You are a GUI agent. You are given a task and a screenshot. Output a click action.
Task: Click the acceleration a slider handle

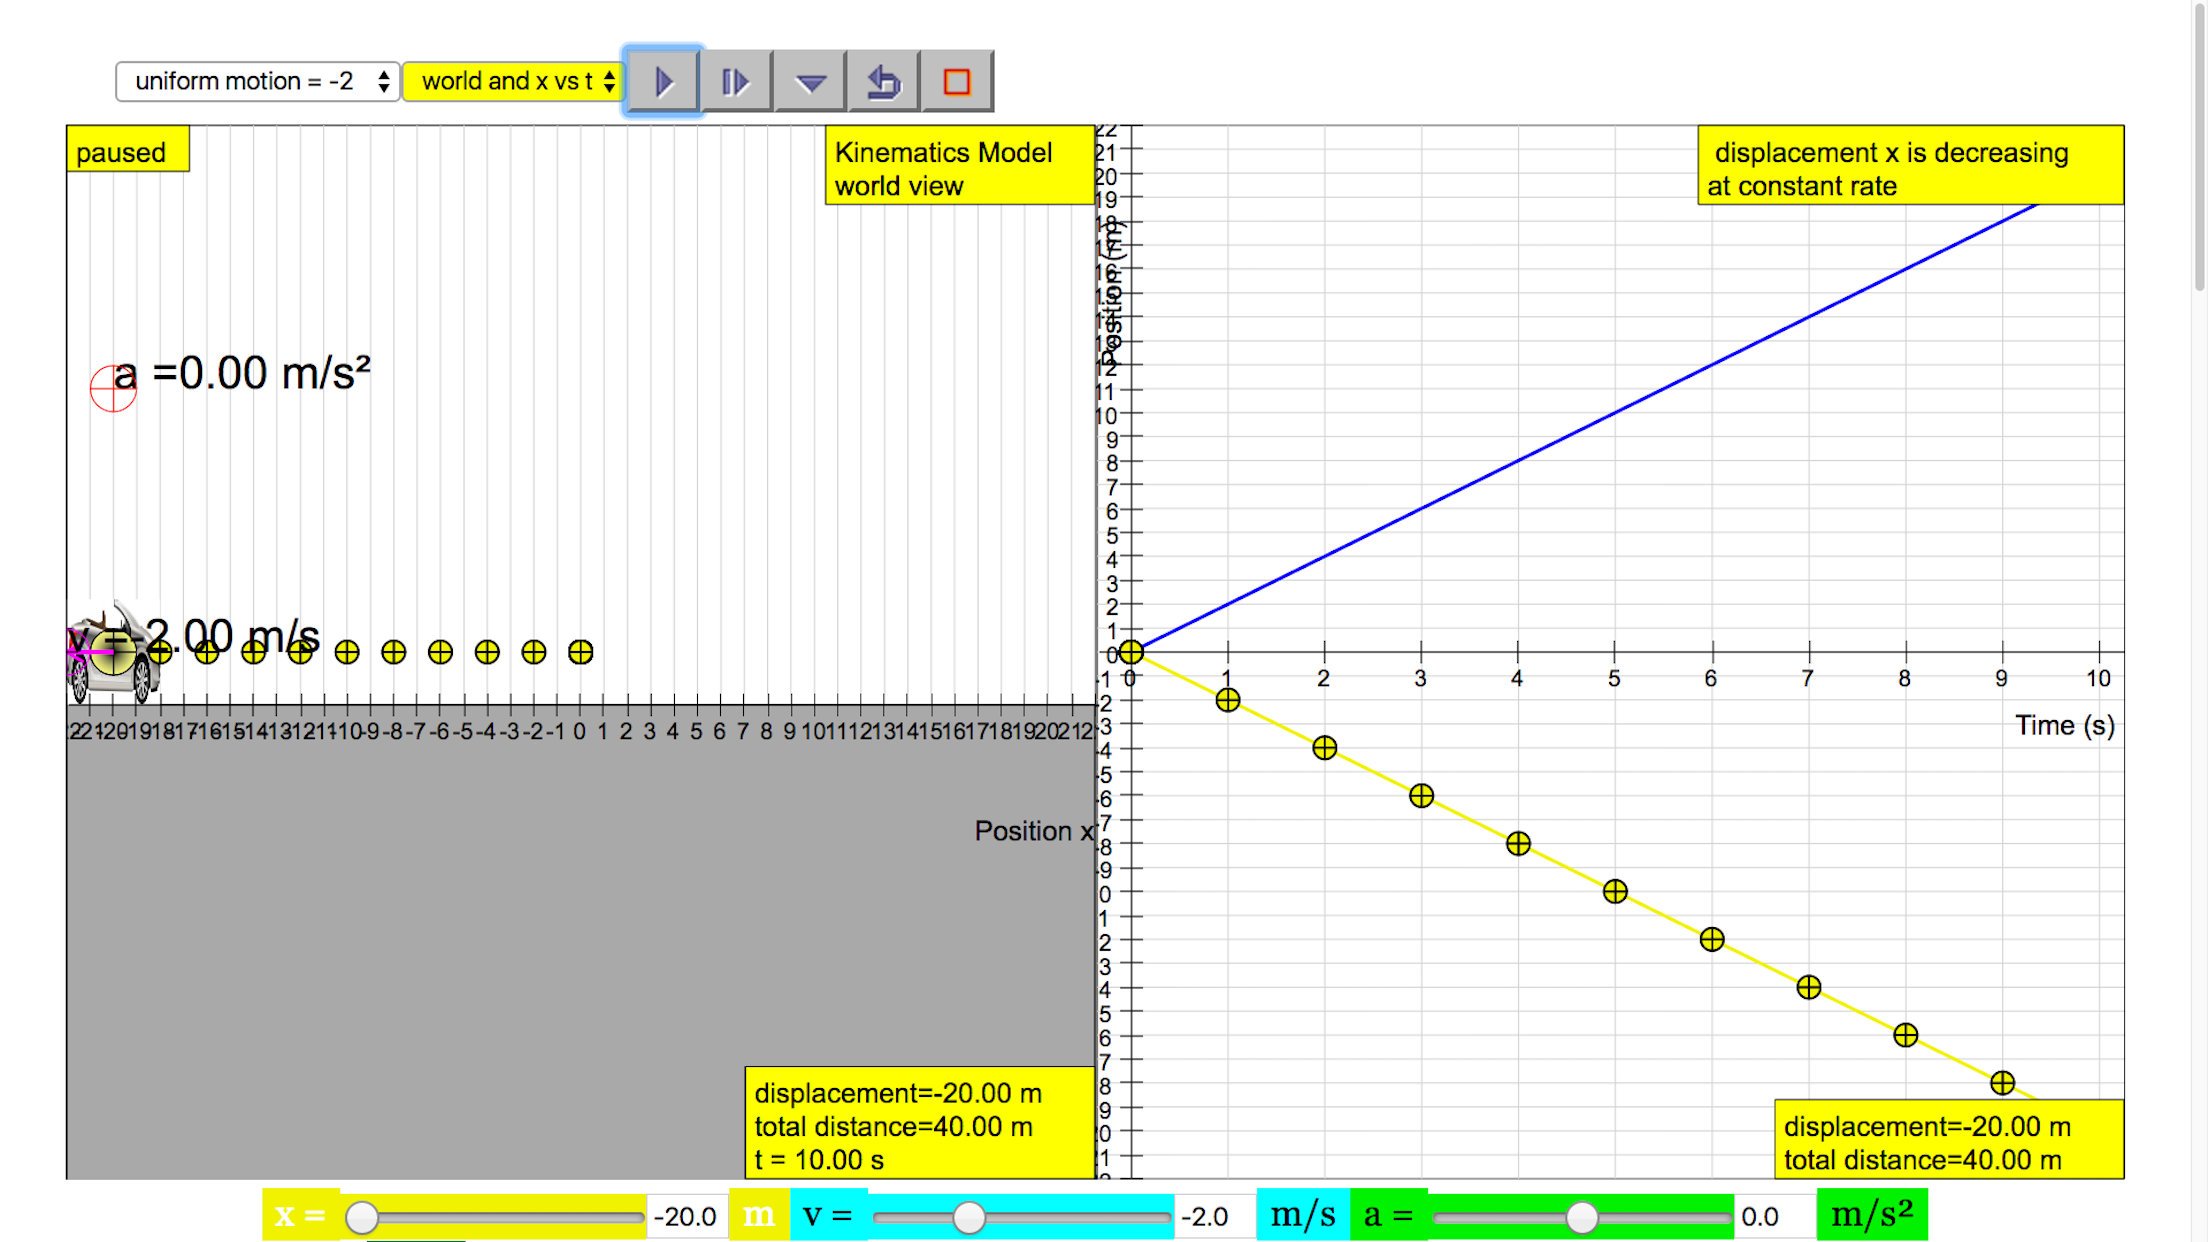[1581, 1217]
